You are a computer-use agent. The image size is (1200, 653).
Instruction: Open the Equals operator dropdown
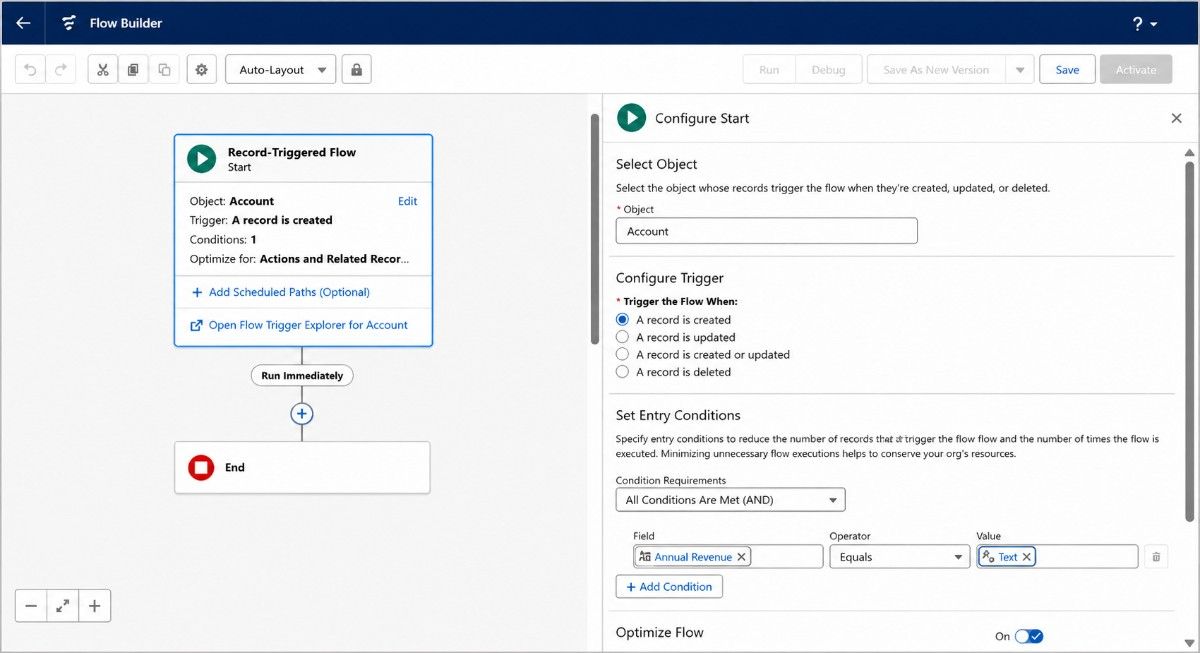tap(899, 557)
